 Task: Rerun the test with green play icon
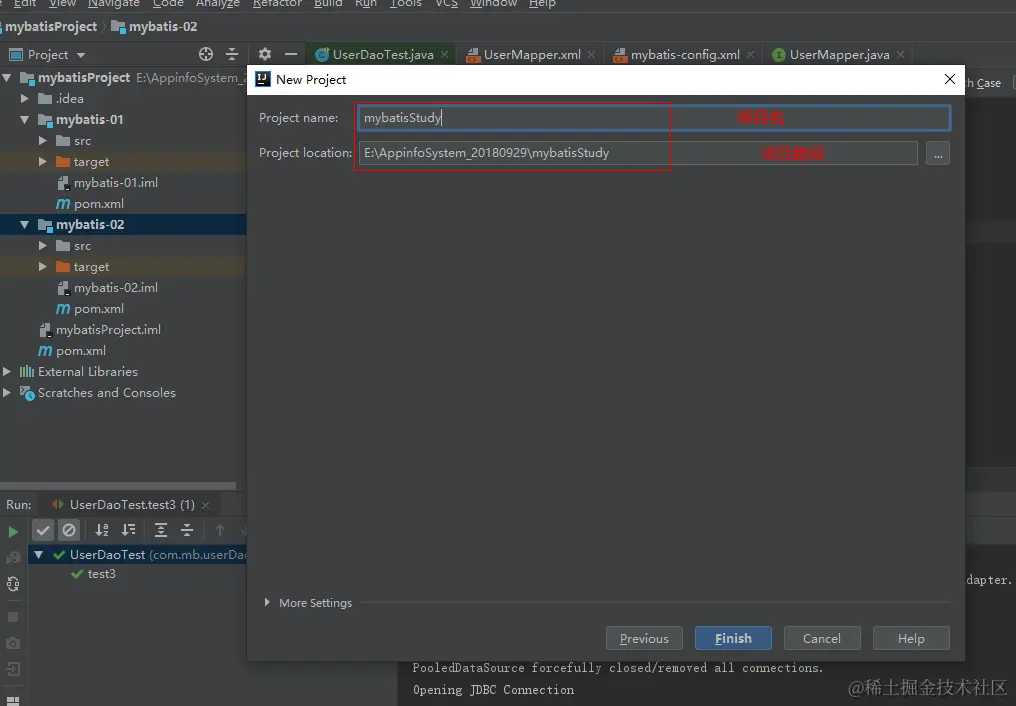[13, 532]
